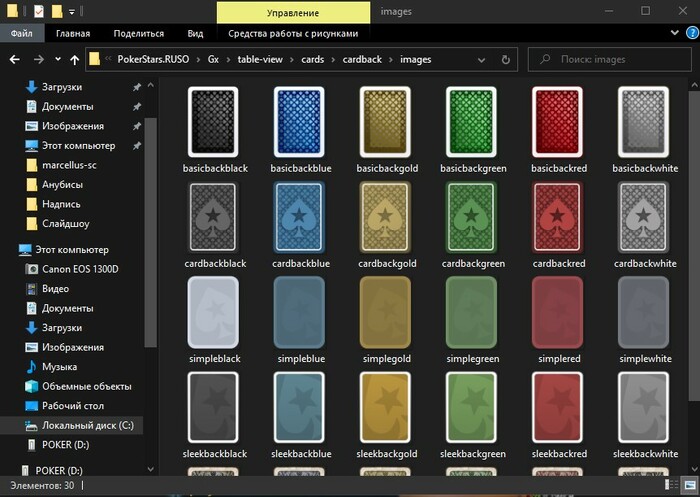Go forward with the right arrow
The image size is (700, 497).
39,59
